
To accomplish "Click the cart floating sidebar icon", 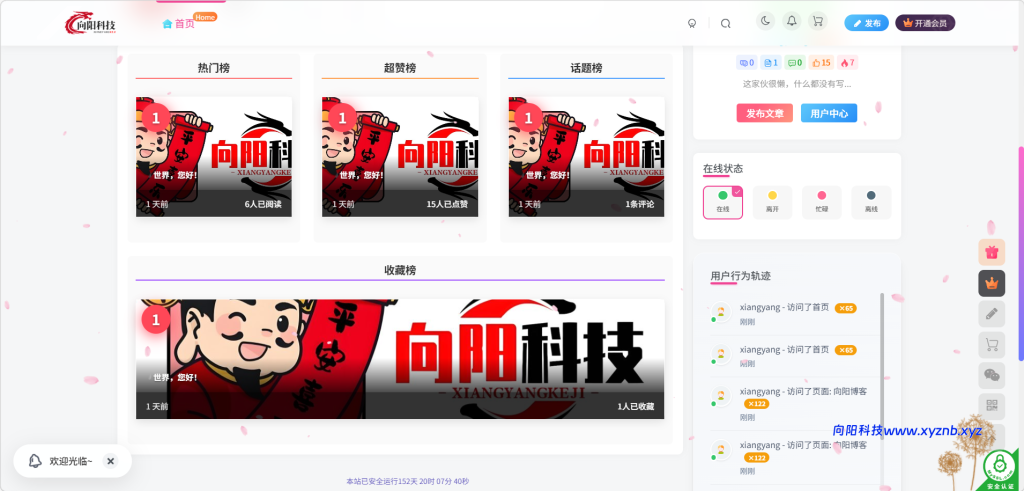I will tap(991, 344).
